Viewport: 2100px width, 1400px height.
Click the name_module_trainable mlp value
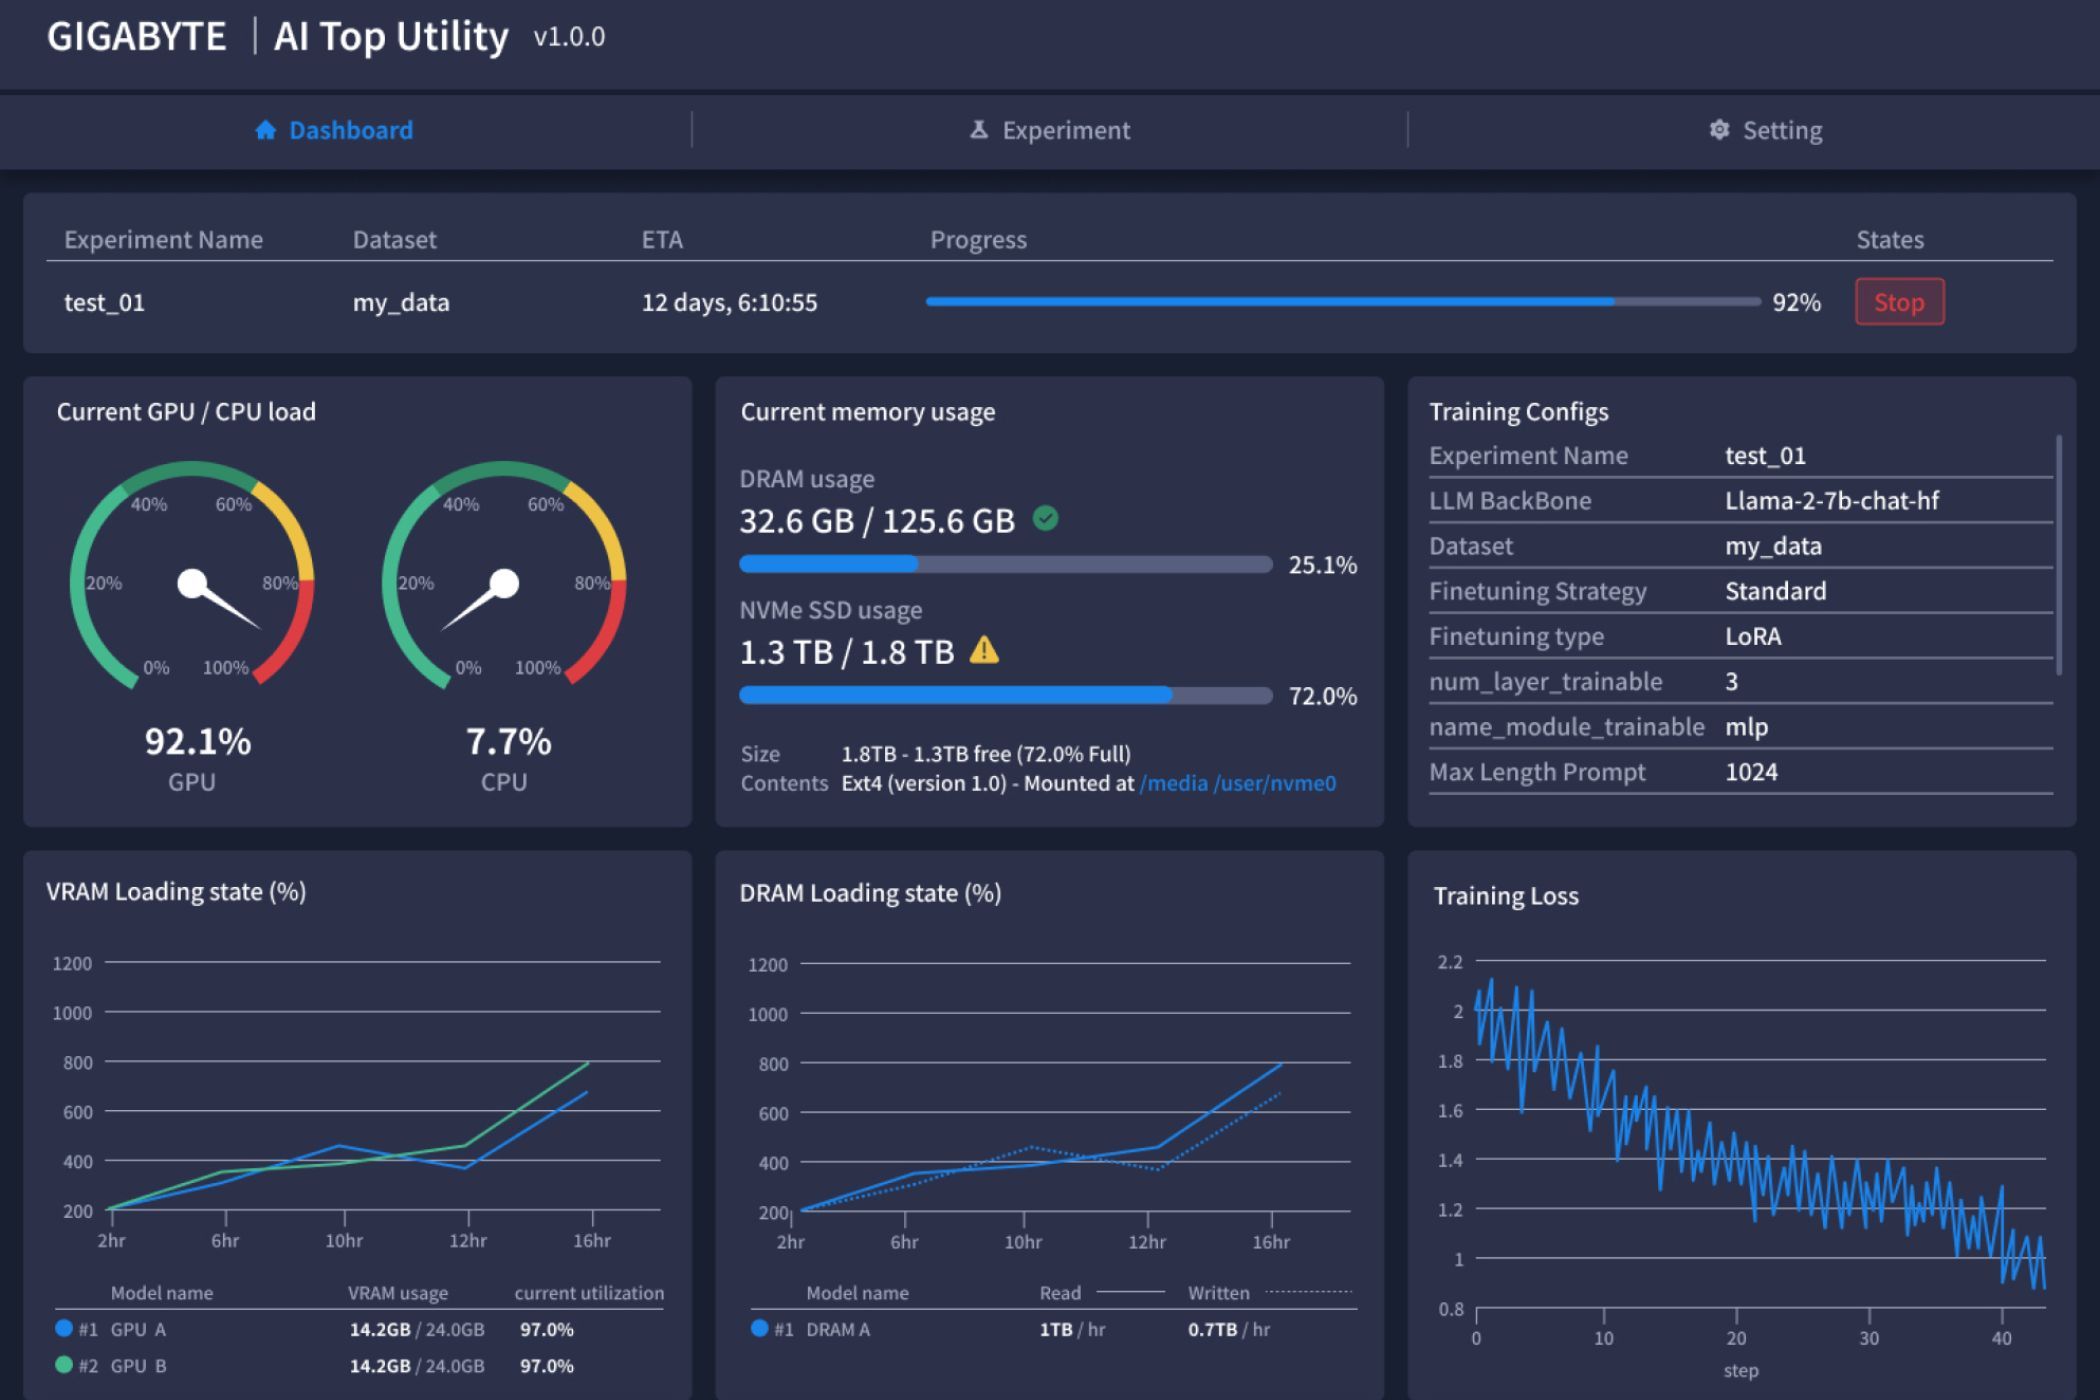point(1746,727)
